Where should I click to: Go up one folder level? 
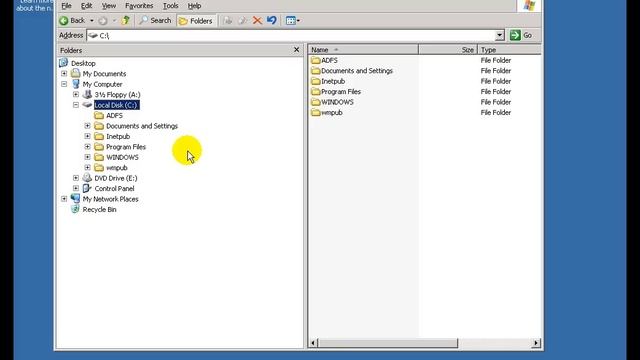pyautogui.click(x=125, y=20)
